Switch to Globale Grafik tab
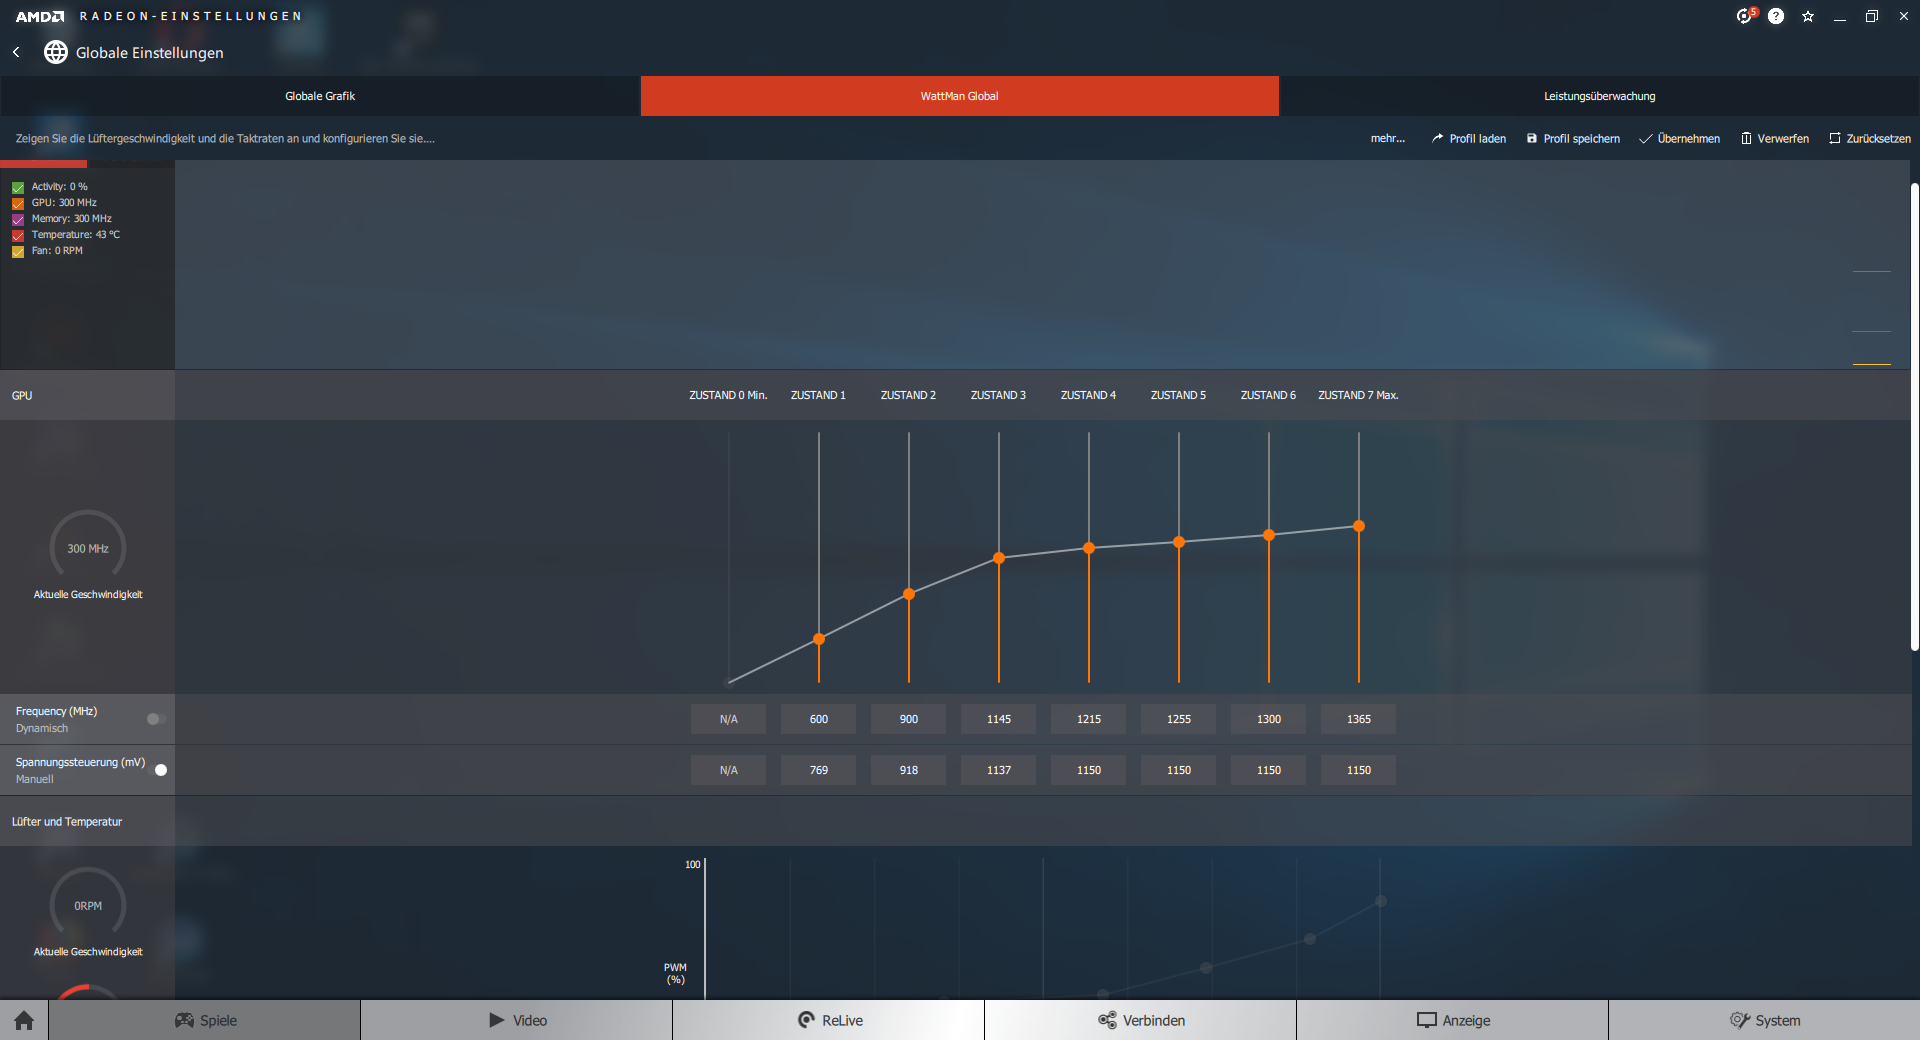 320,96
